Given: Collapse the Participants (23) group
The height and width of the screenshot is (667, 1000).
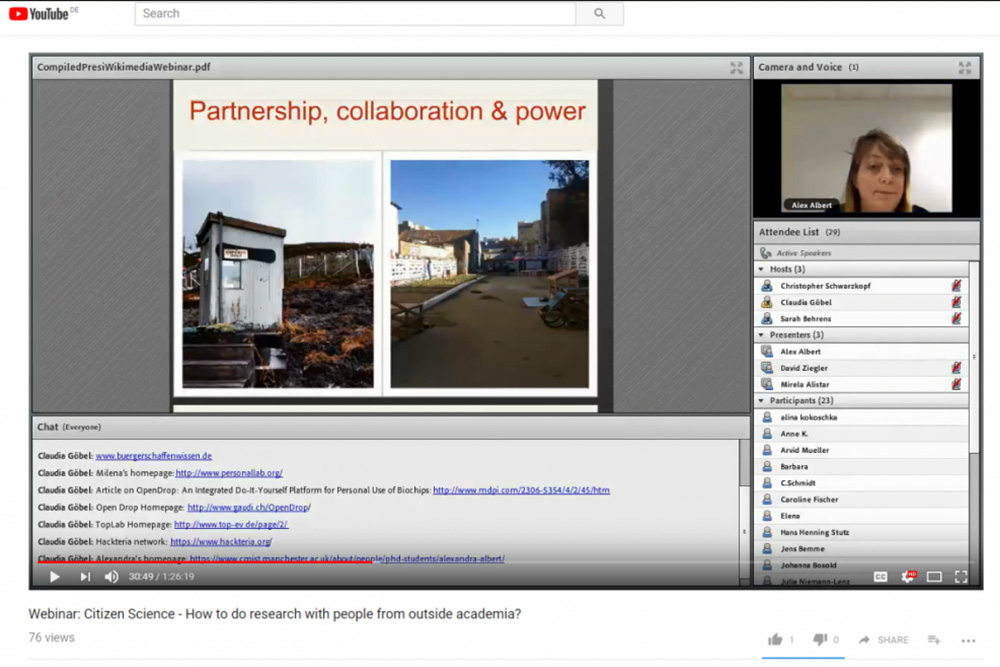Looking at the screenshot, I should (761, 400).
